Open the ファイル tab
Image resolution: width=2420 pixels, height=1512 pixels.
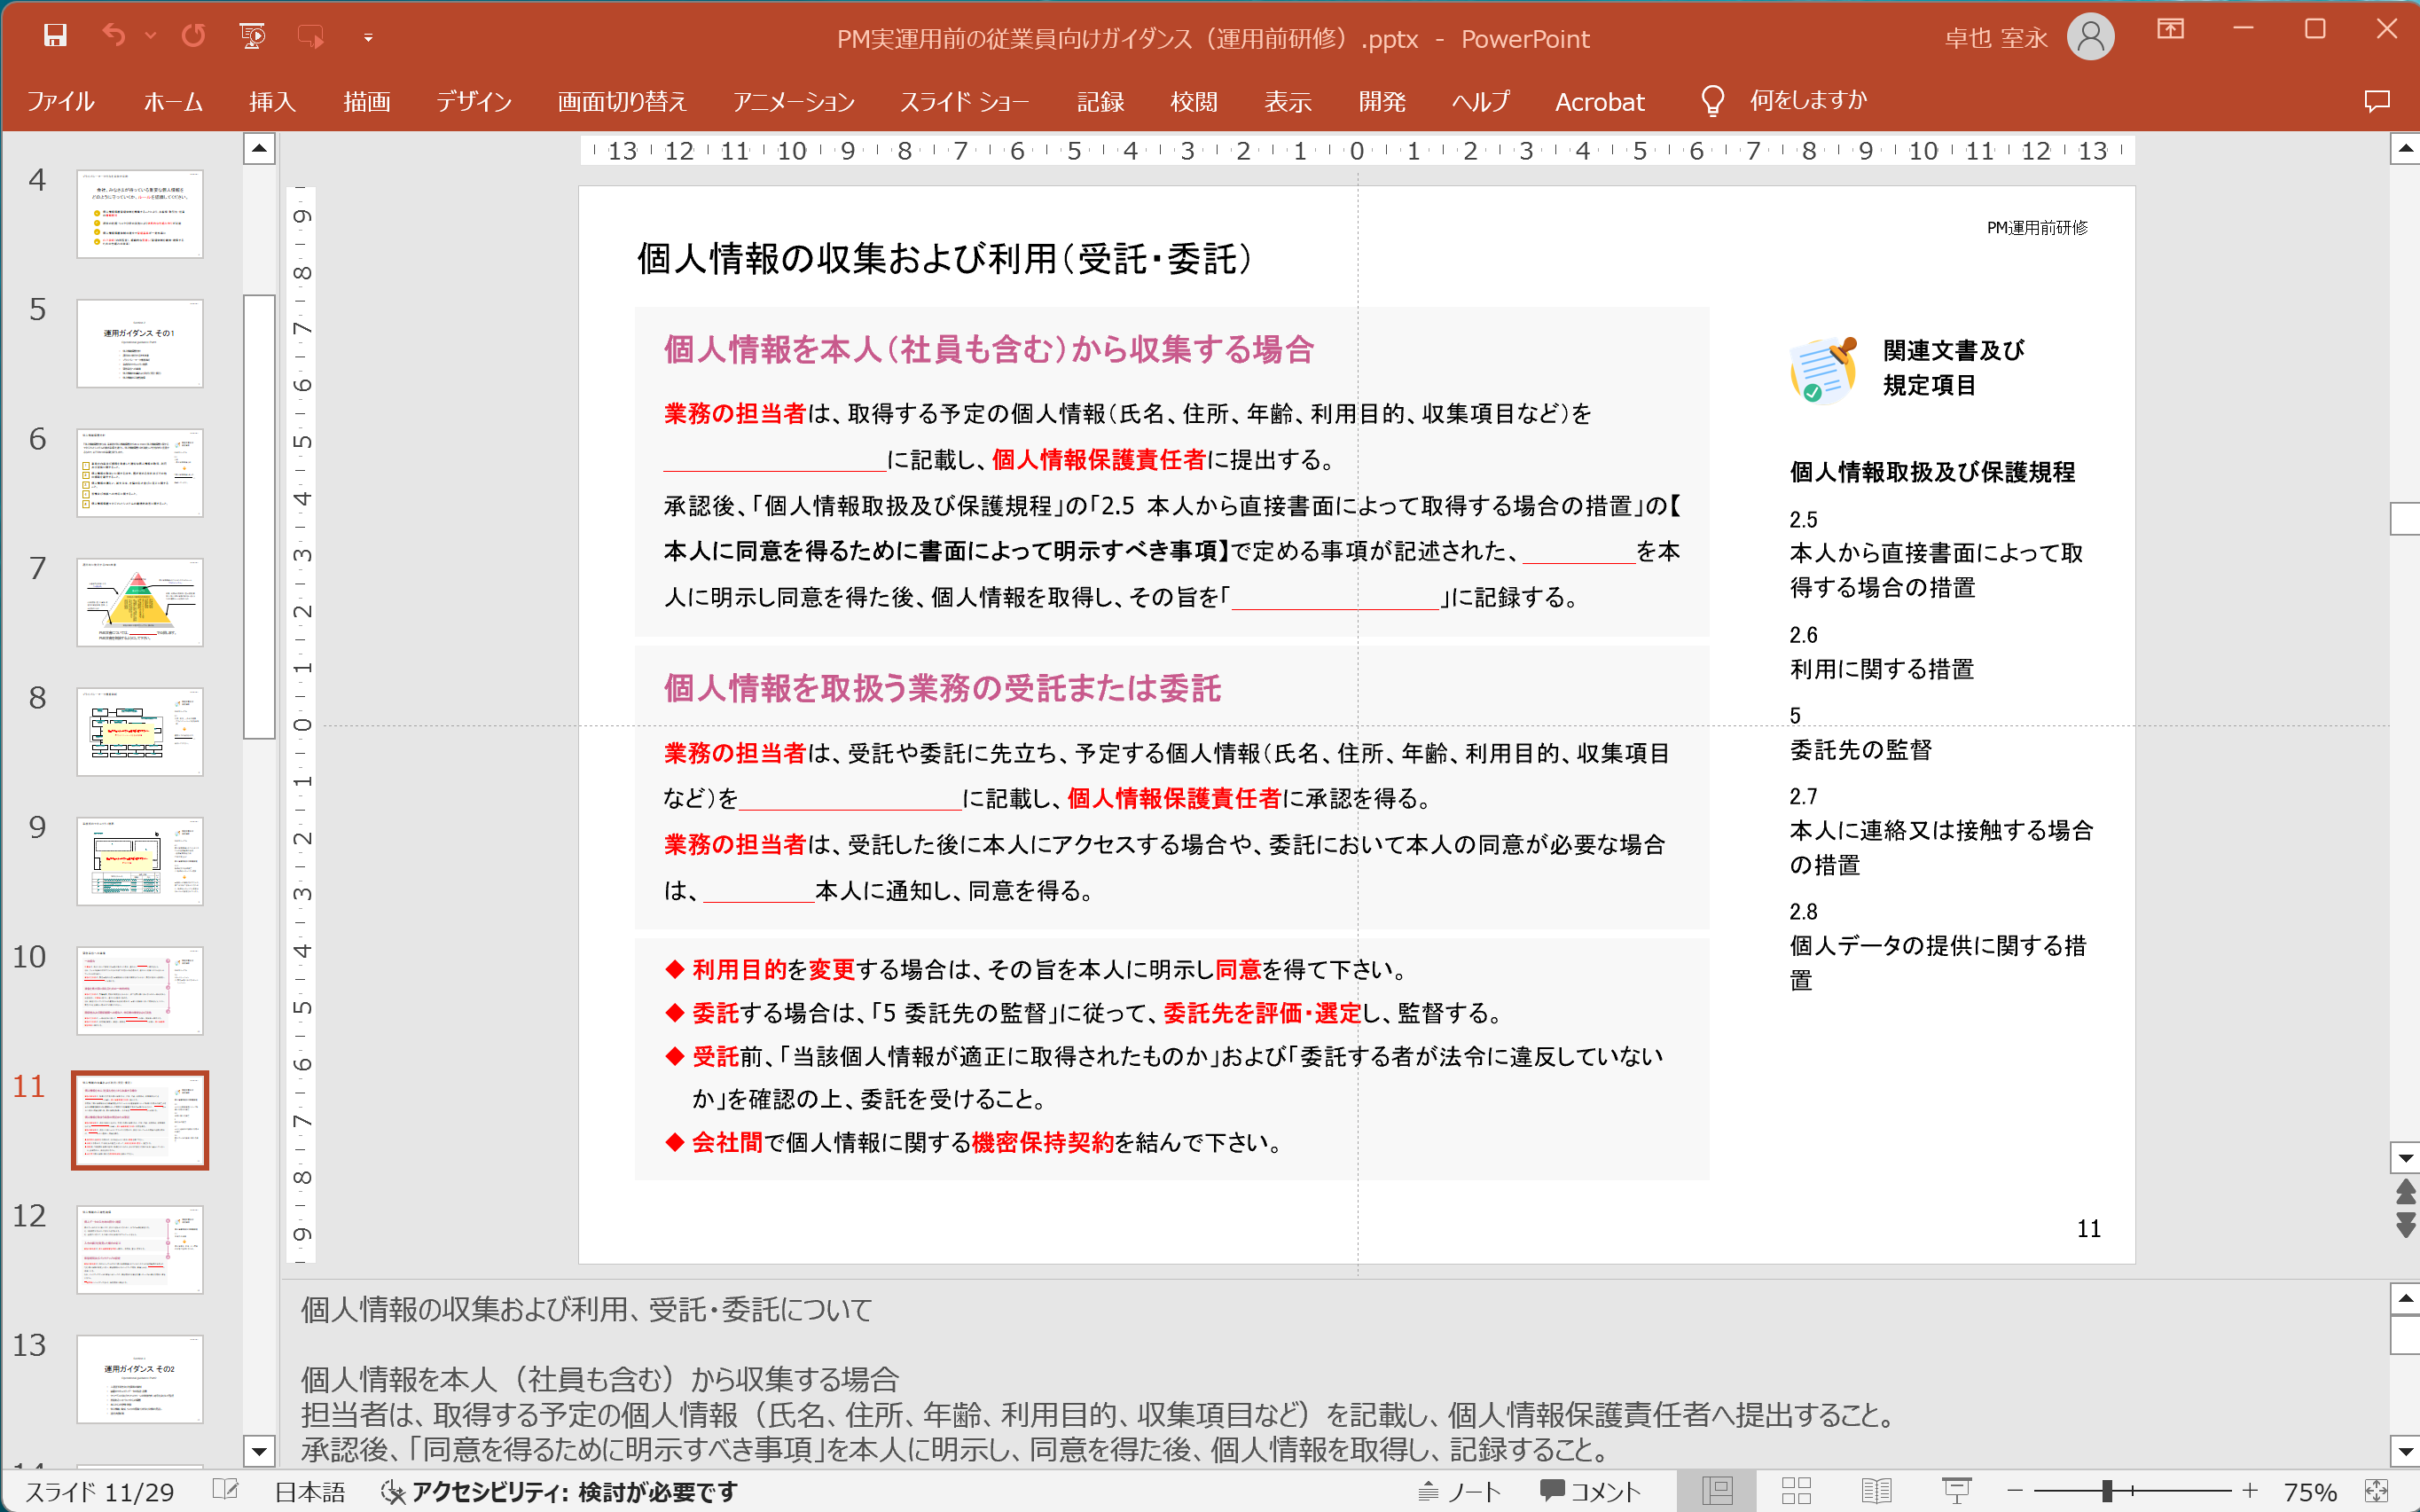coord(61,101)
